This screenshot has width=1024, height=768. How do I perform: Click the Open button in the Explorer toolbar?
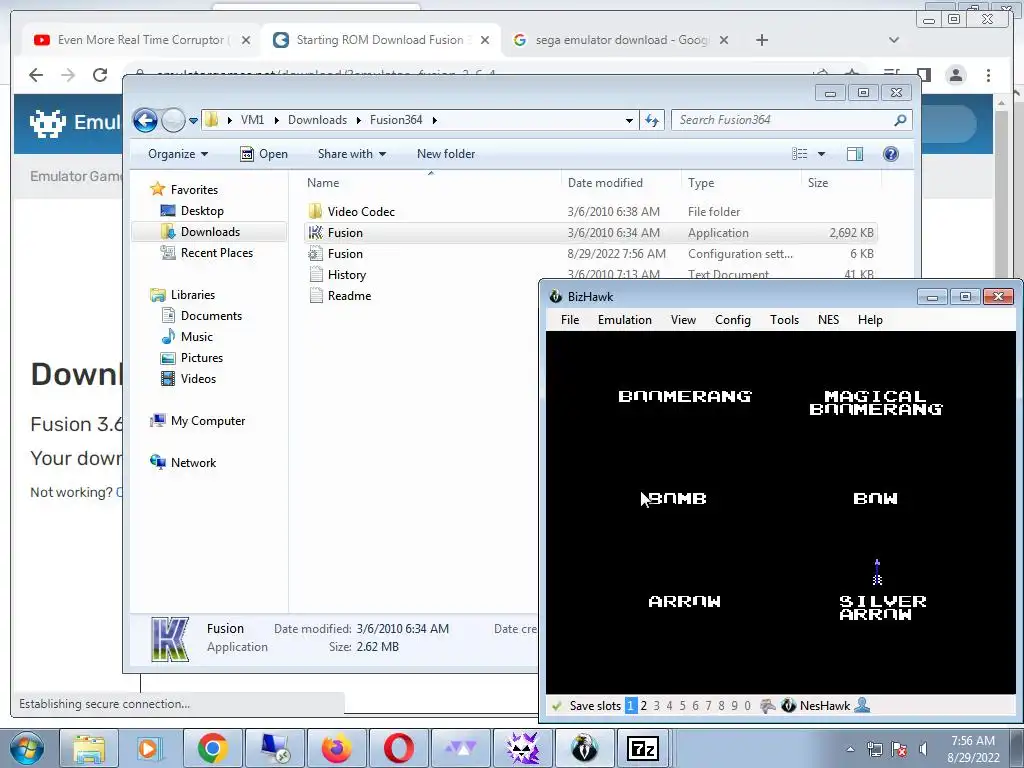click(x=264, y=154)
